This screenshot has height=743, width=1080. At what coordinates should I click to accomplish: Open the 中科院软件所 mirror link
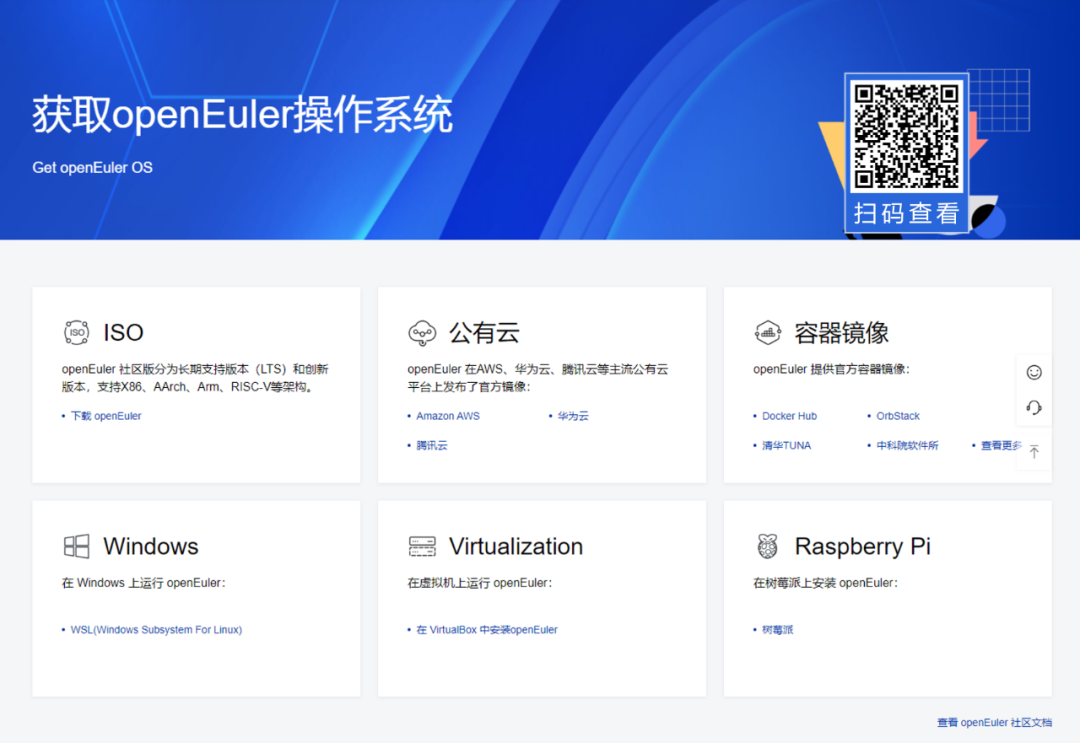[907, 446]
